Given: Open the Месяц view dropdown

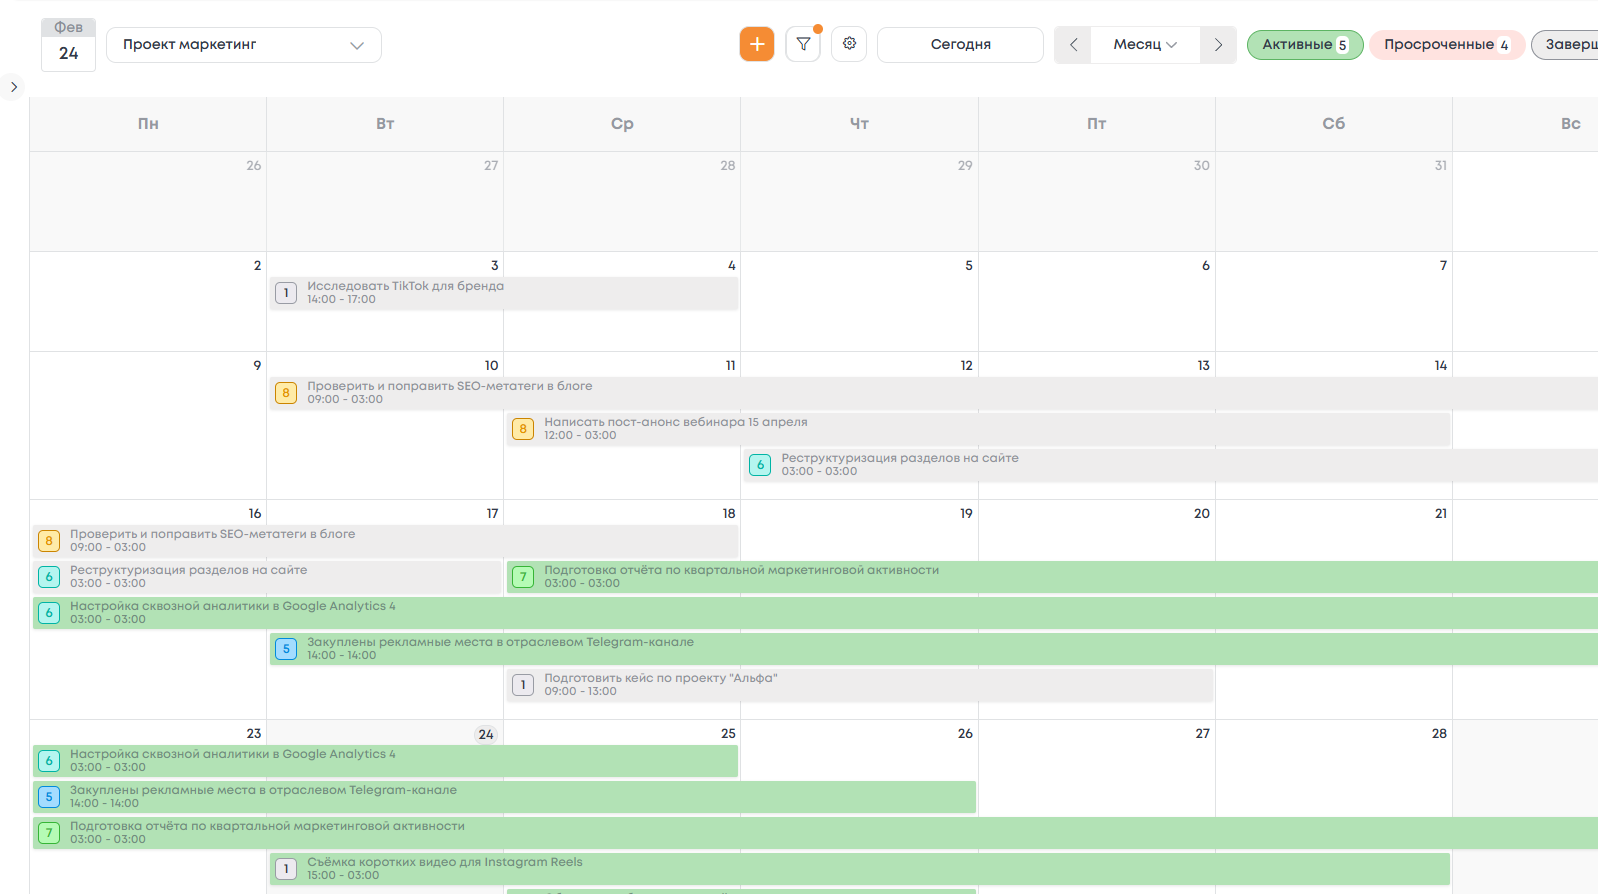Looking at the screenshot, I should pyautogui.click(x=1145, y=45).
